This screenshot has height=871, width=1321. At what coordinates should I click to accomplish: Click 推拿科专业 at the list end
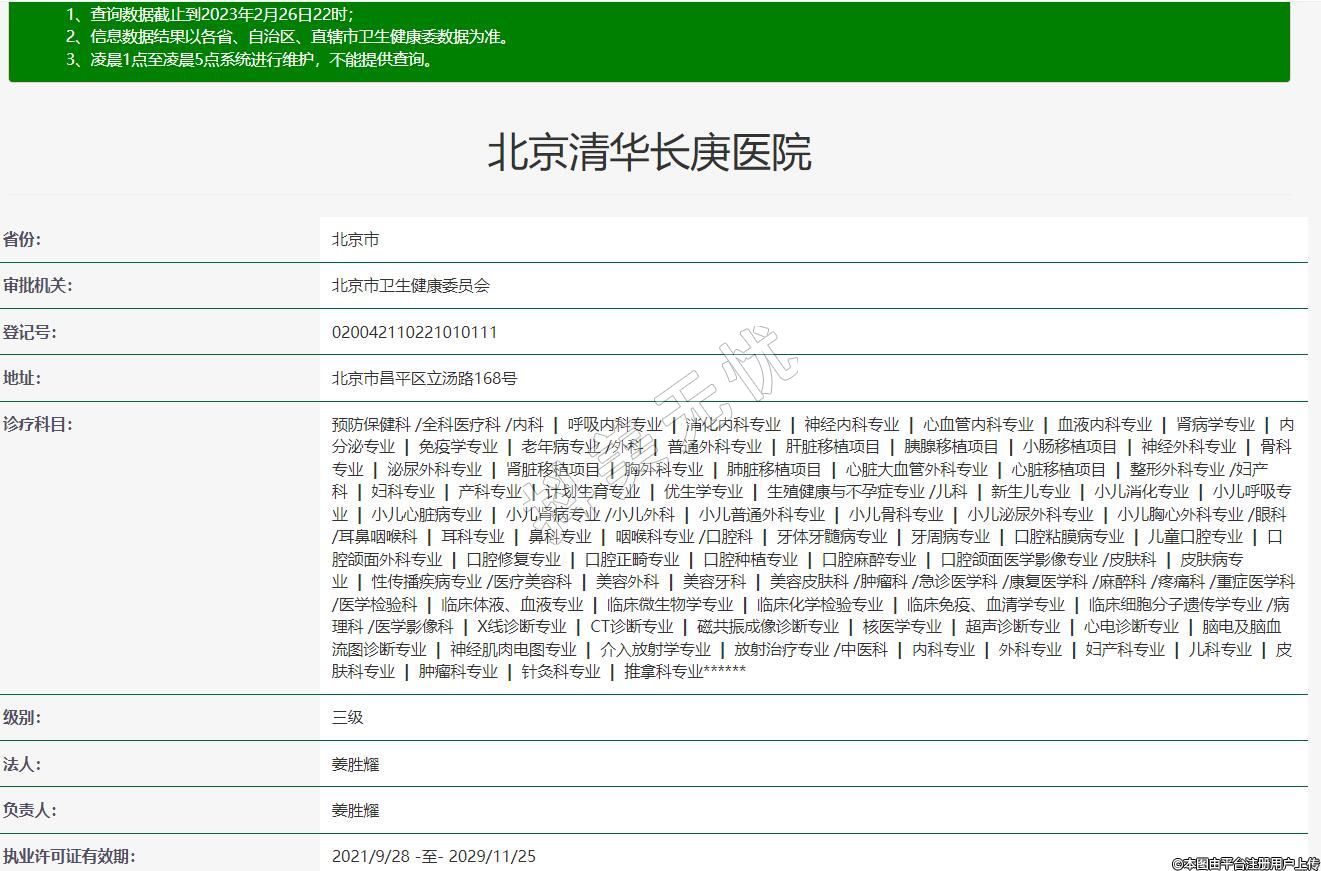pos(664,672)
